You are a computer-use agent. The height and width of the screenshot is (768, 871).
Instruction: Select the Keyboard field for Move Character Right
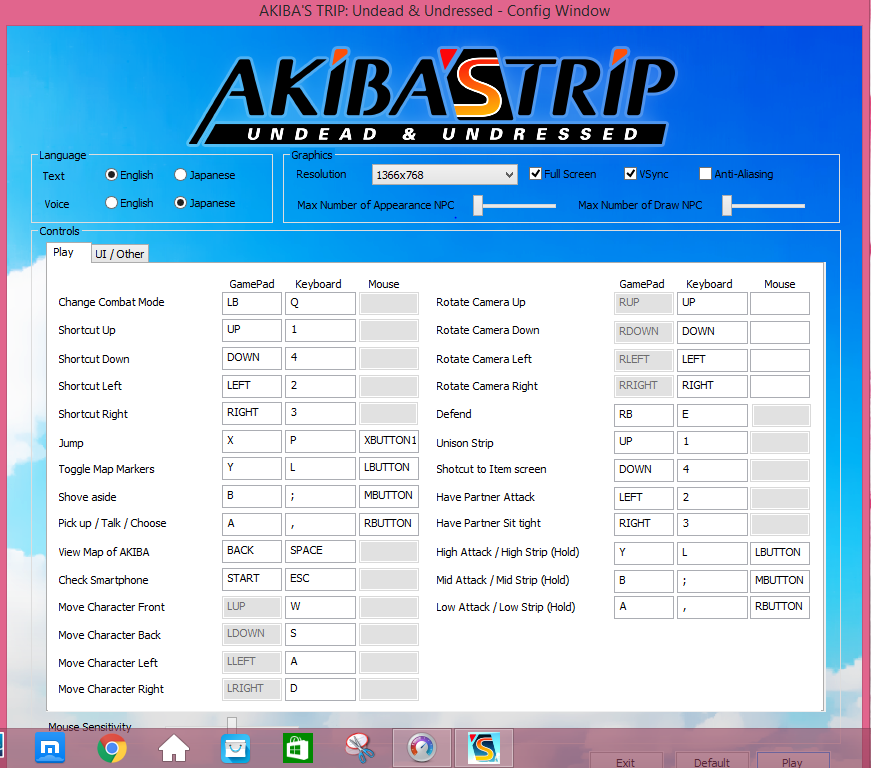(321, 689)
